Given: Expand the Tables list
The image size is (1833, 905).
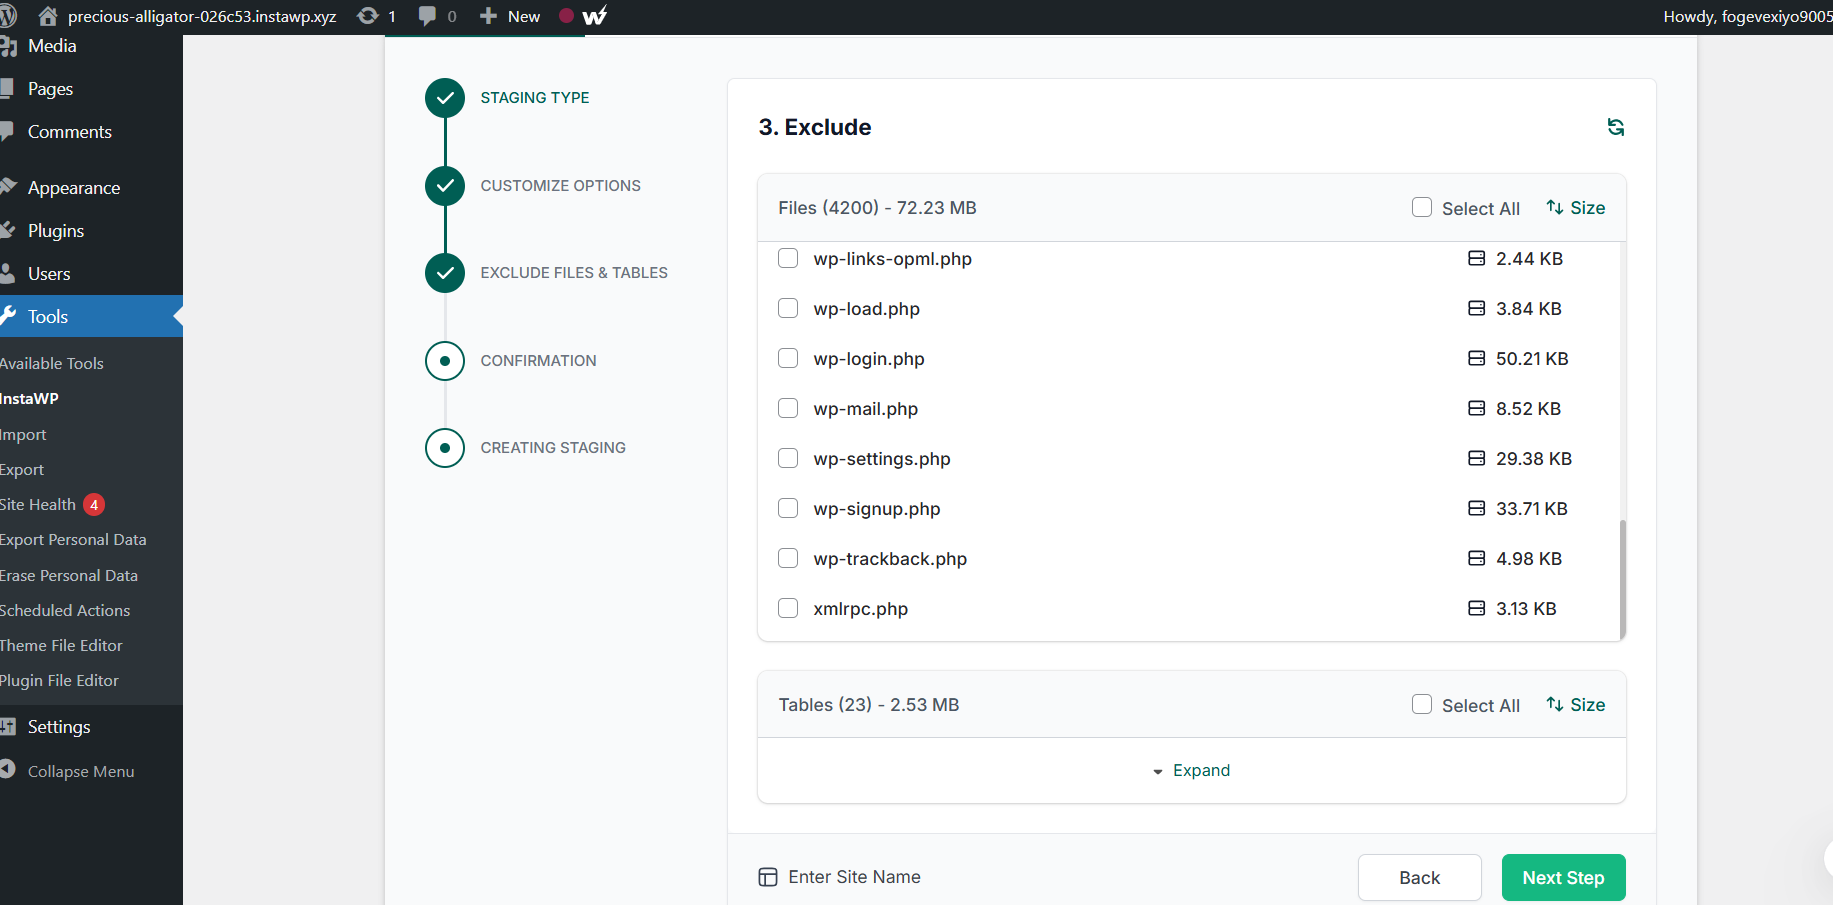Looking at the screenshot, I should coord(1191,770).
